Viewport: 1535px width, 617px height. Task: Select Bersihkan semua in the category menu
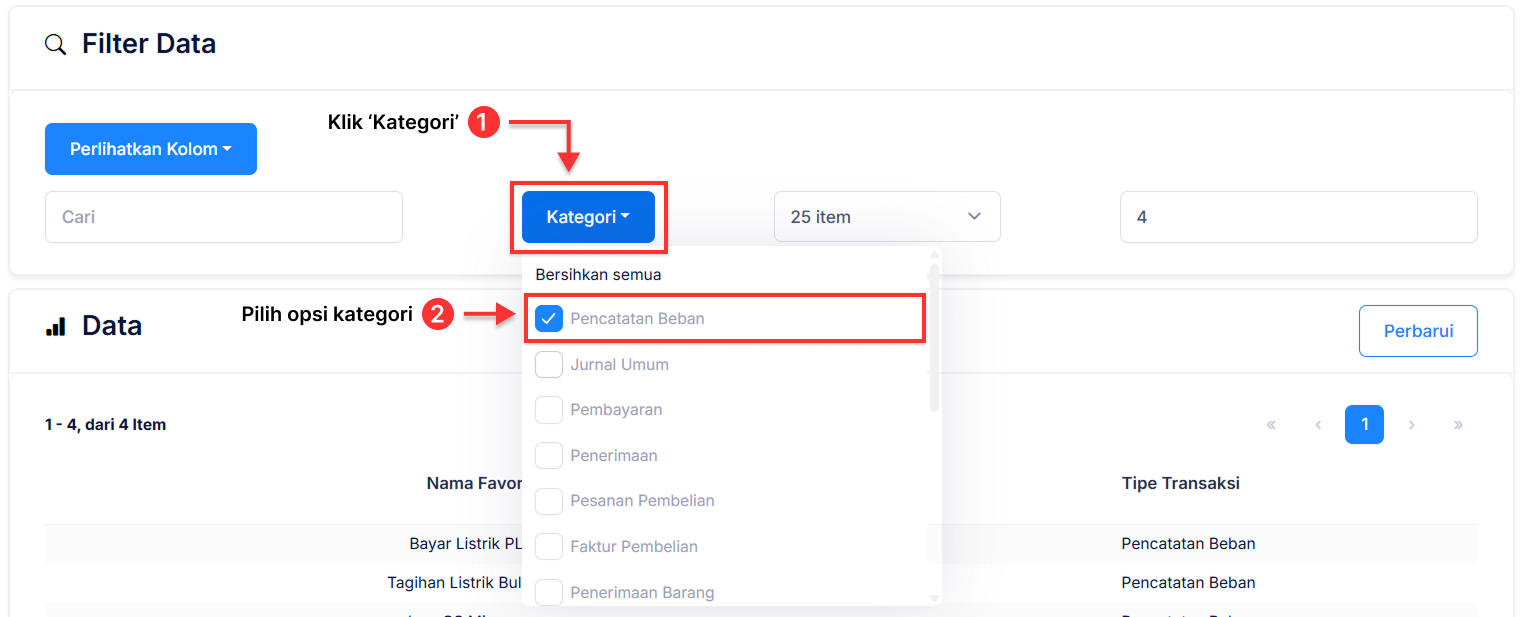tap(598, 274)
